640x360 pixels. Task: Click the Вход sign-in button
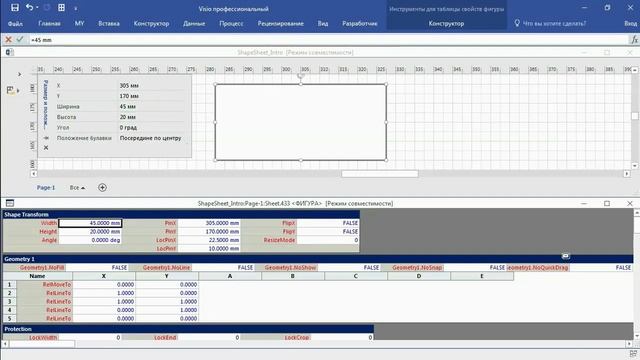[631, 24]
